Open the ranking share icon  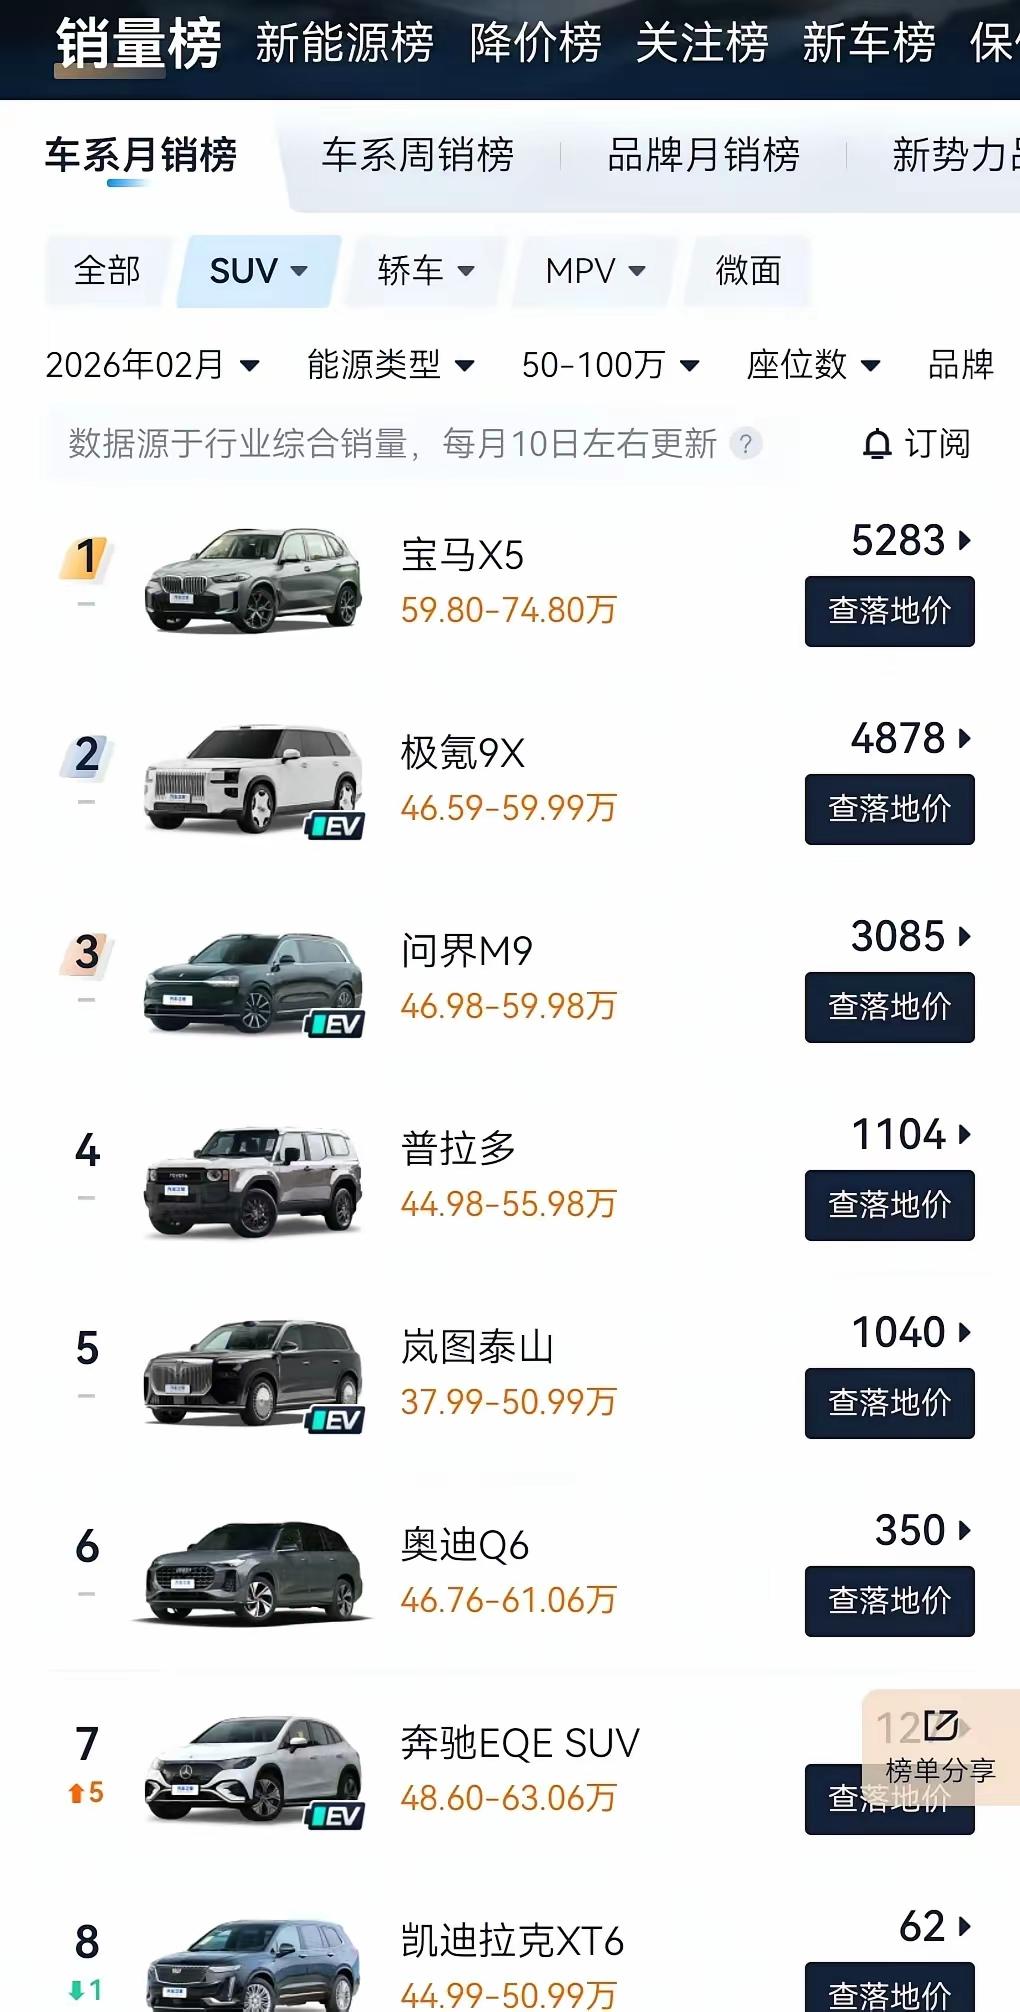coord(940,1726)
